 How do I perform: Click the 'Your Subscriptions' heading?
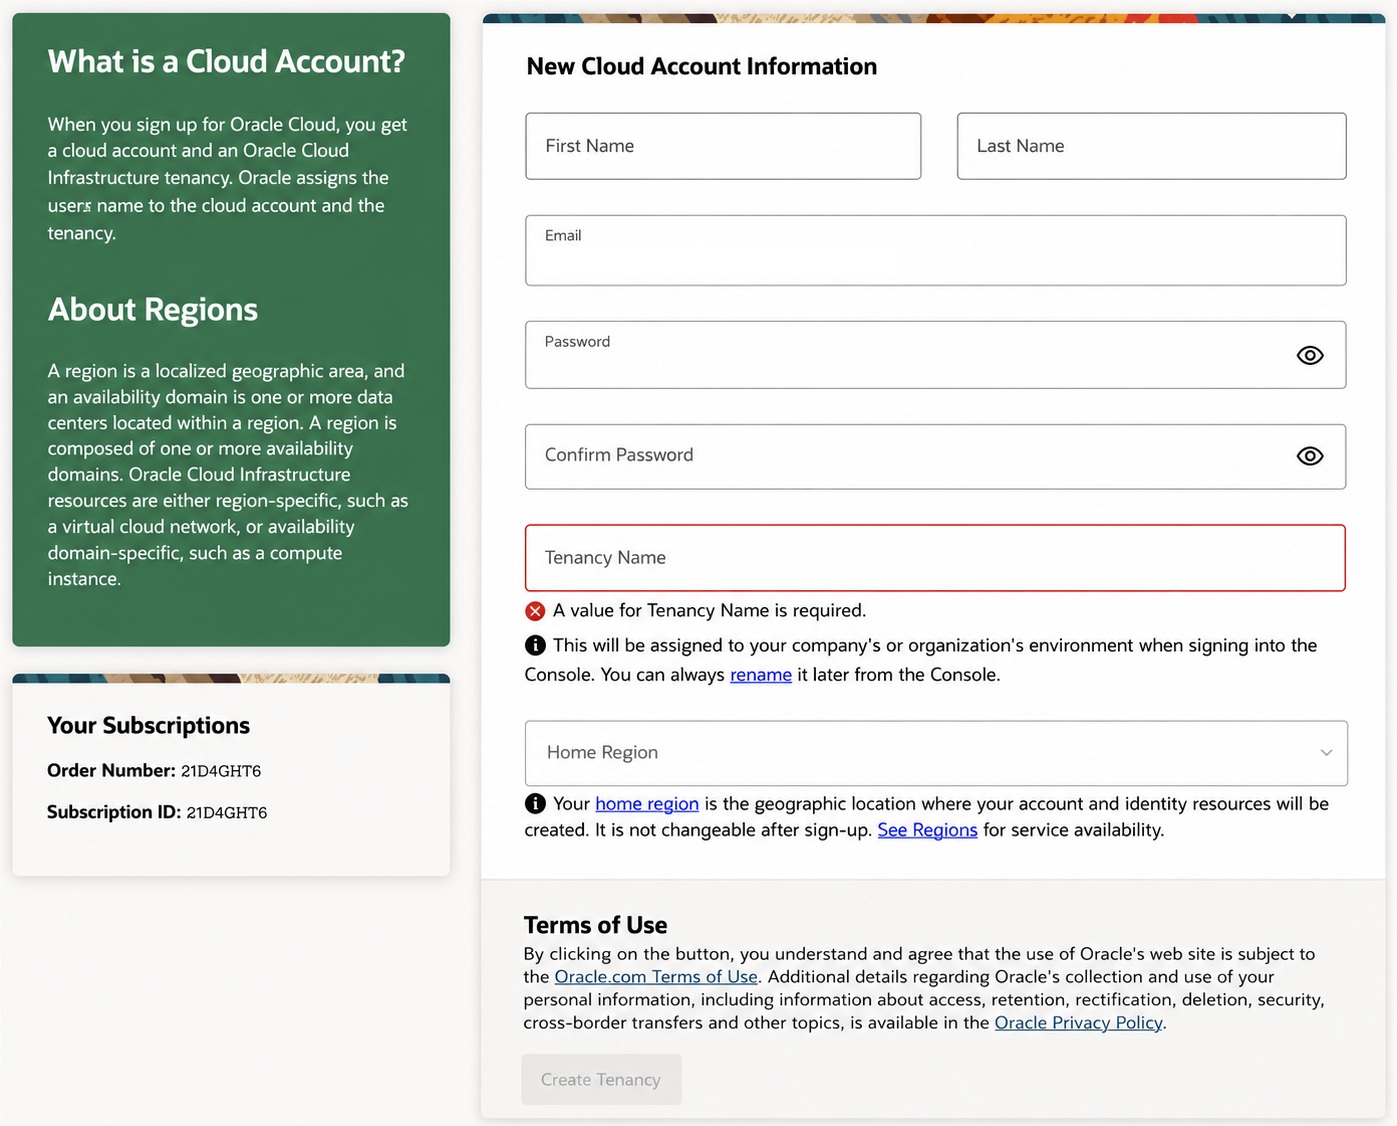pos(149,726)
